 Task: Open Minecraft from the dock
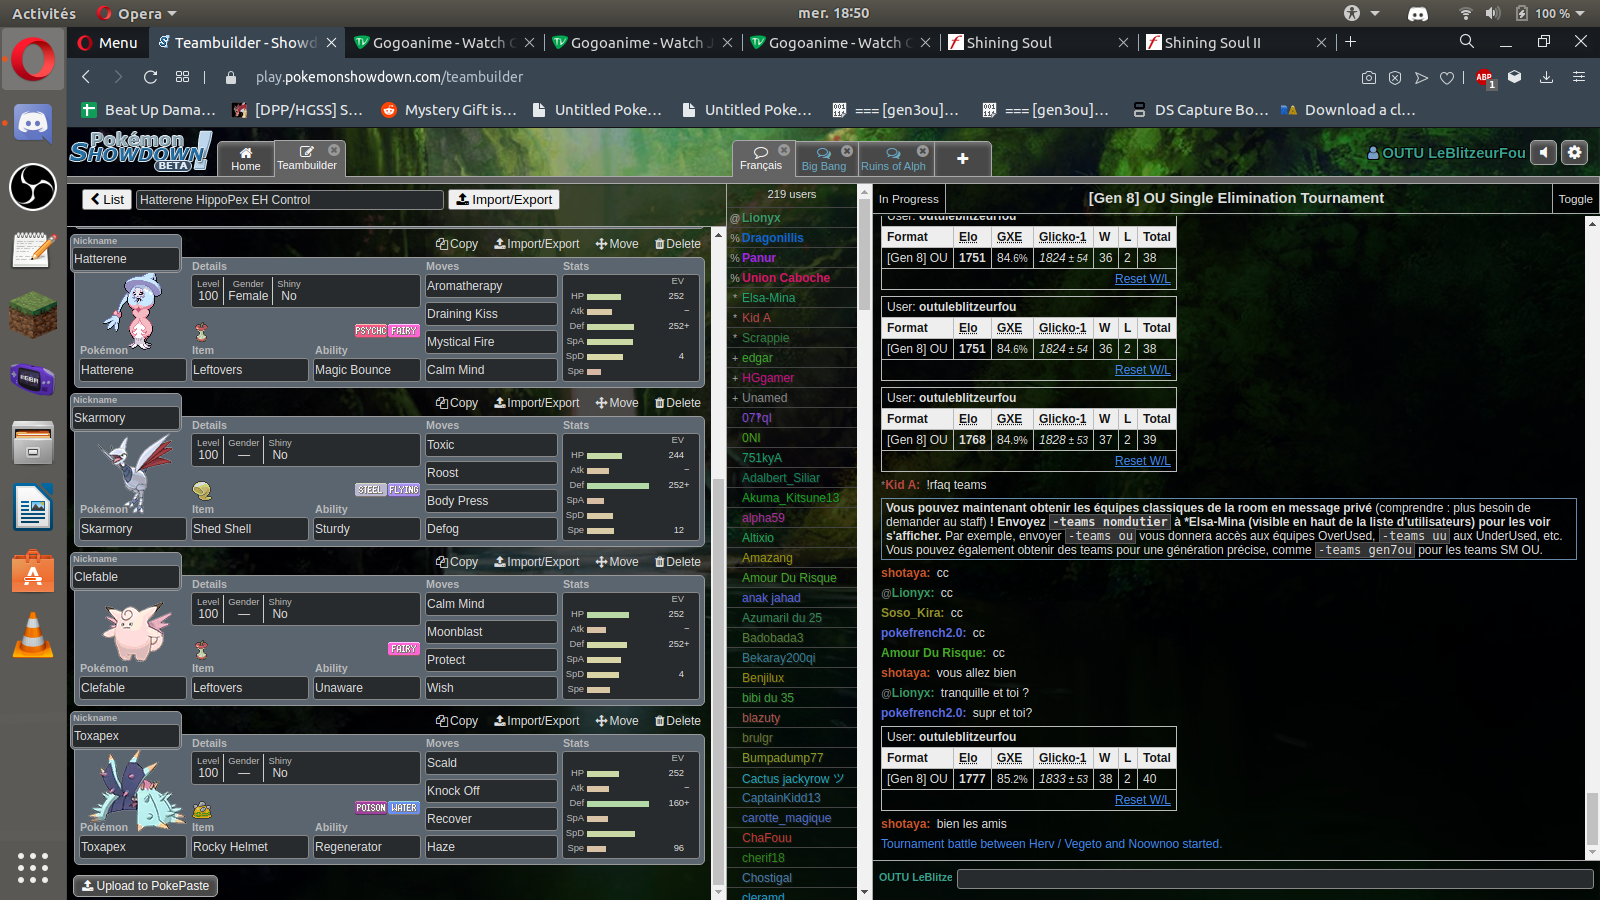(33, 315)
